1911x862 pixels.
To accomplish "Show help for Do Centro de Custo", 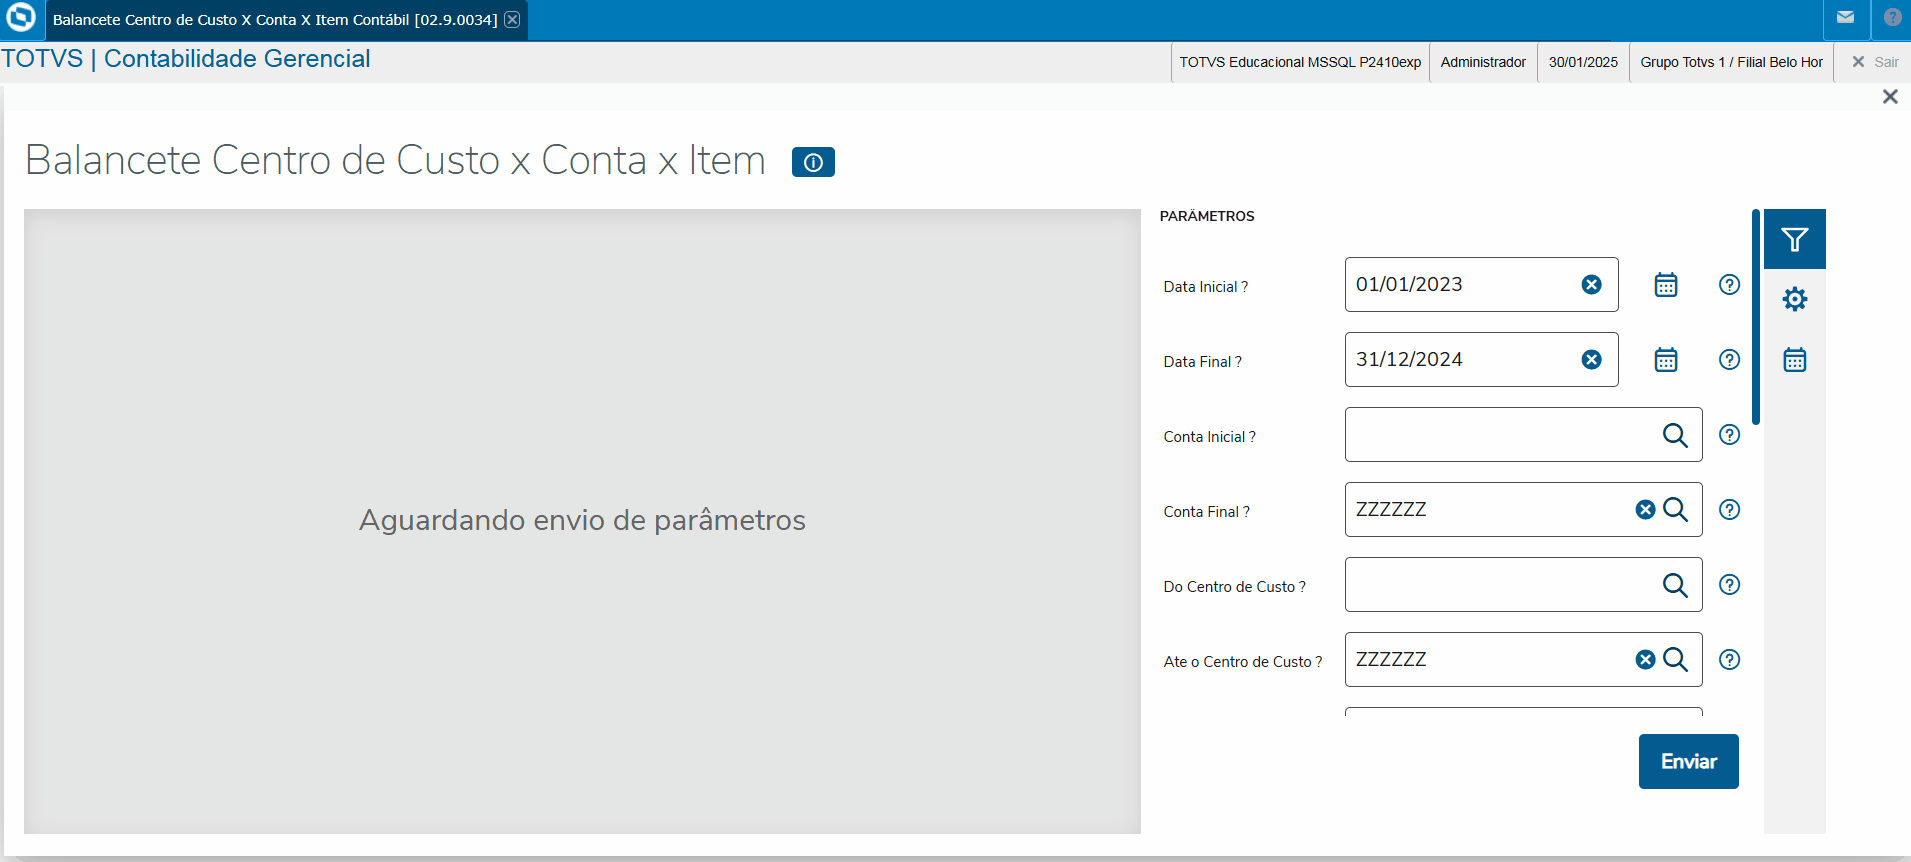I will coord(1729,585).
